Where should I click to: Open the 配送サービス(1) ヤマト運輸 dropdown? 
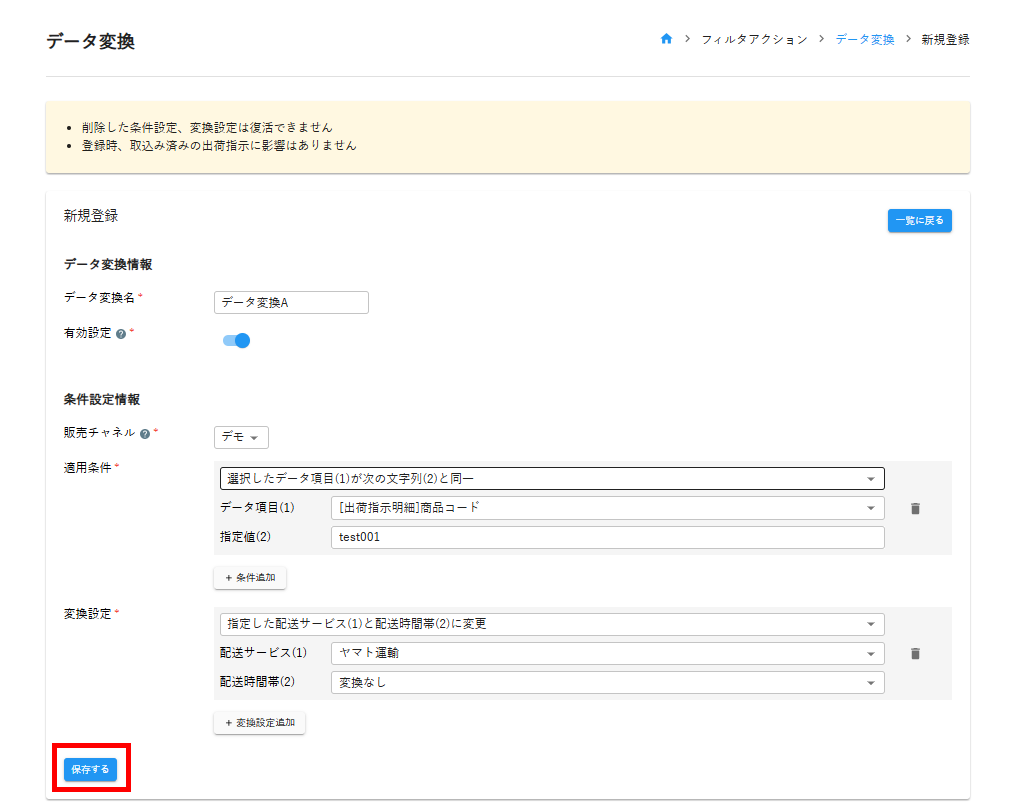[607, 653]
